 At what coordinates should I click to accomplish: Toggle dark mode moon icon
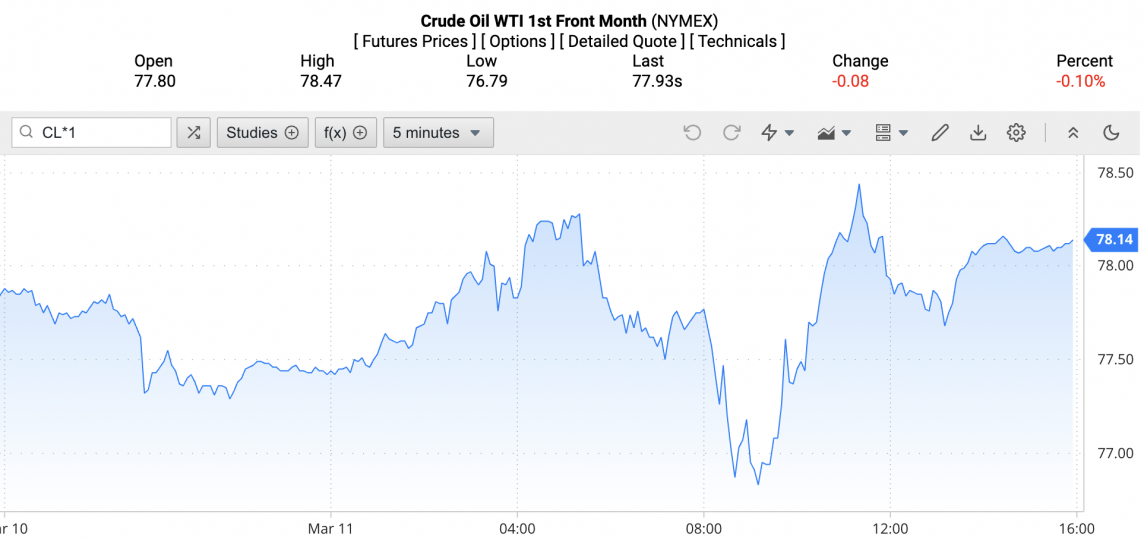(x=1111, y=133)
